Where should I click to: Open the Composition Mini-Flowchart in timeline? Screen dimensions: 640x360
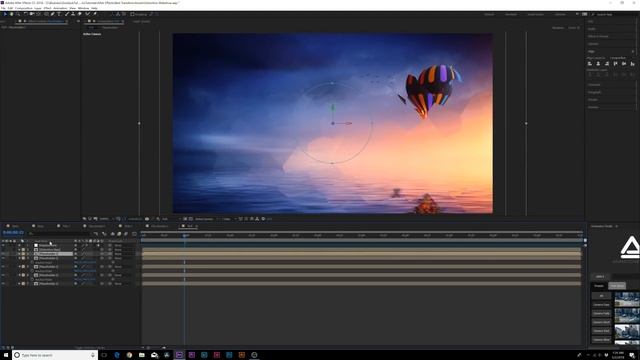point(96,233)
